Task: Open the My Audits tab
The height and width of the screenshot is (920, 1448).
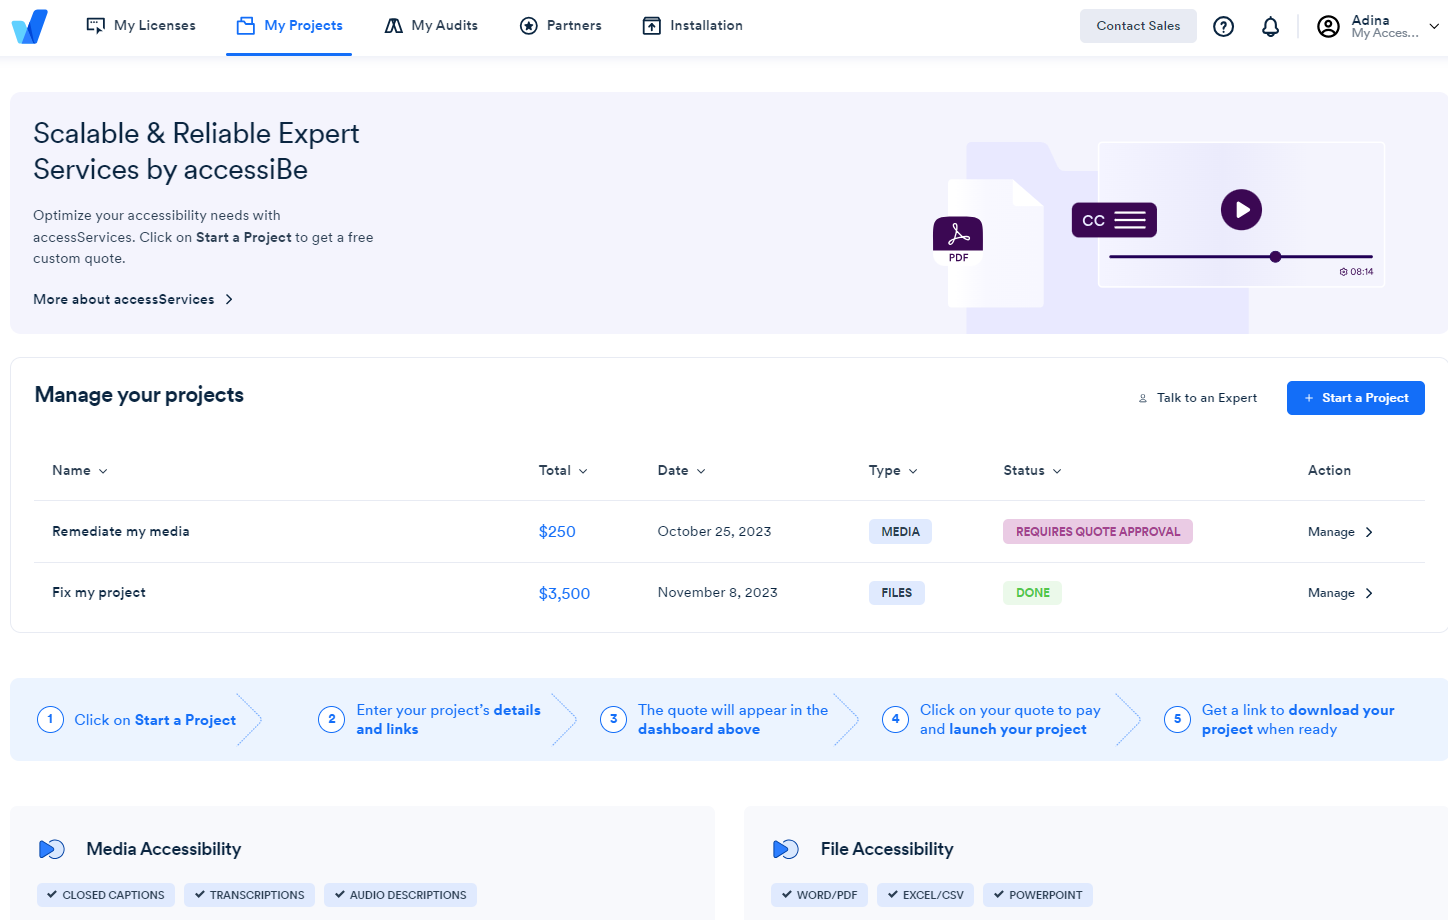Action: (x=431, y=26)
